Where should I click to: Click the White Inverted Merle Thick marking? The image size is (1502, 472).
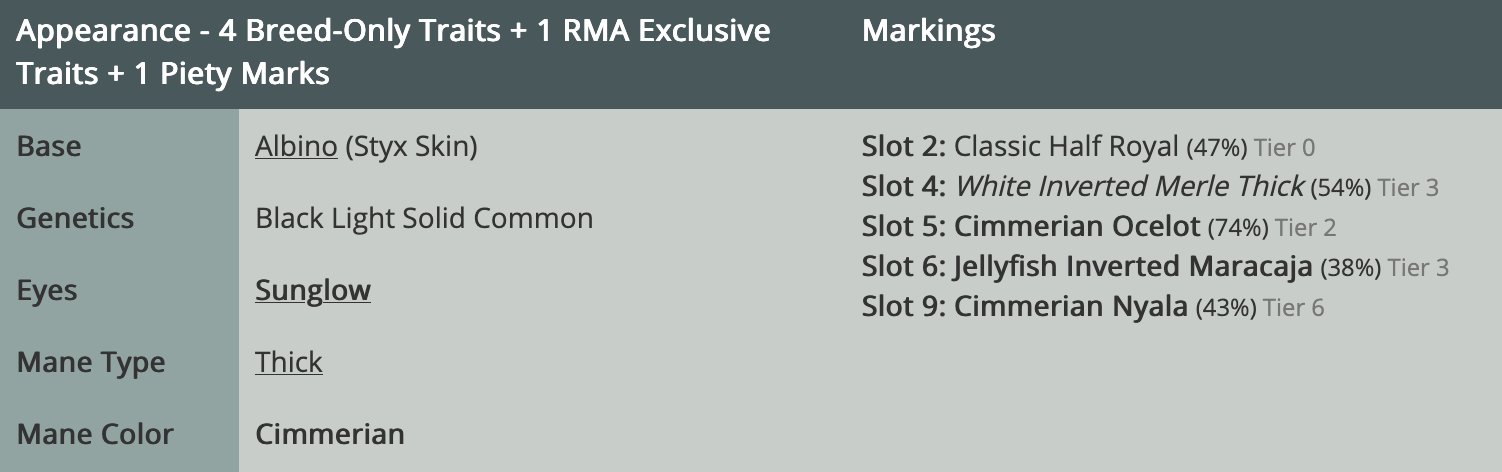point(1129,187)
